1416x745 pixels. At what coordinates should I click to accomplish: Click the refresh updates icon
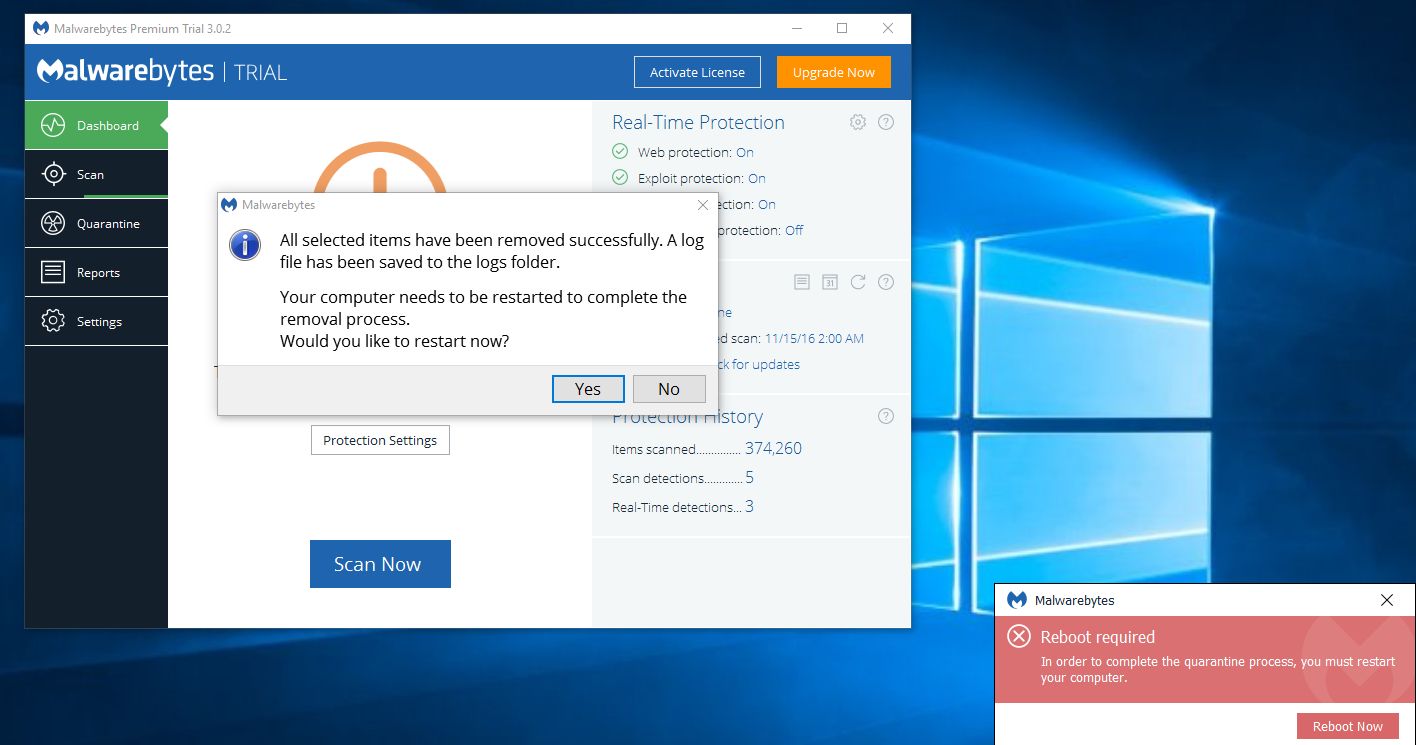[x=858, y=282]
